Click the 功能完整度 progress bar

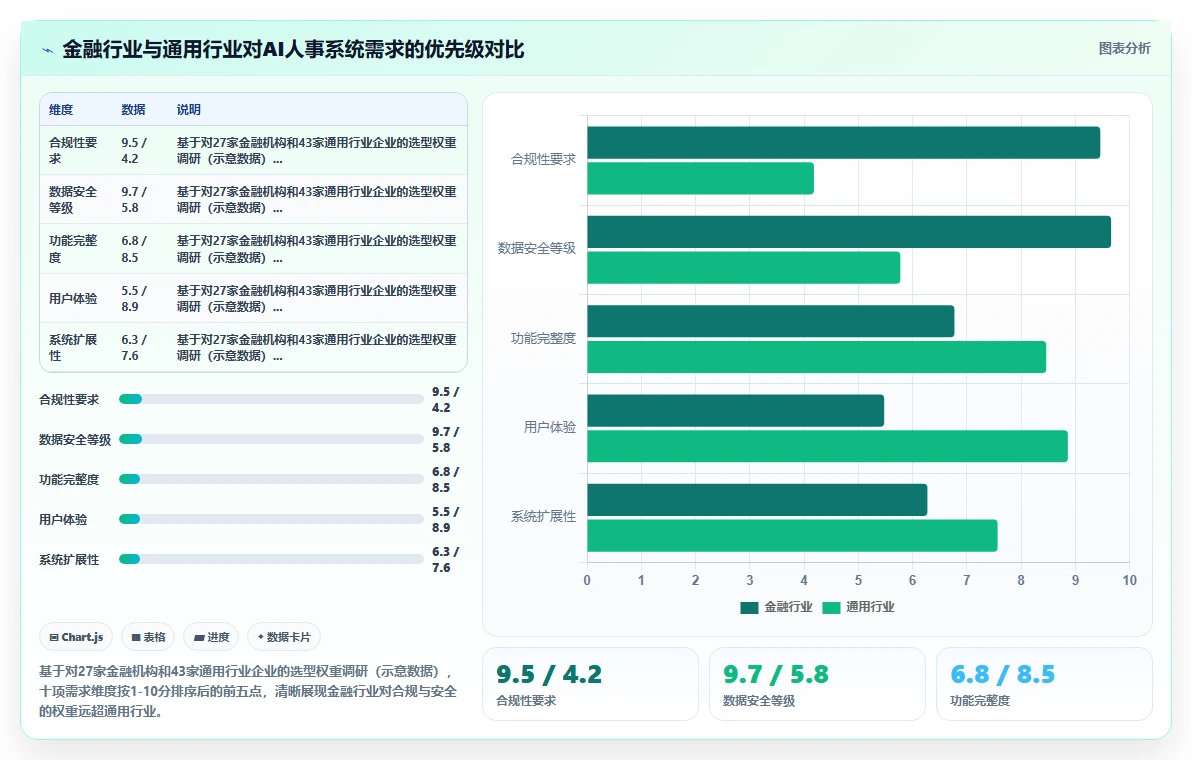tap(271, 479)
